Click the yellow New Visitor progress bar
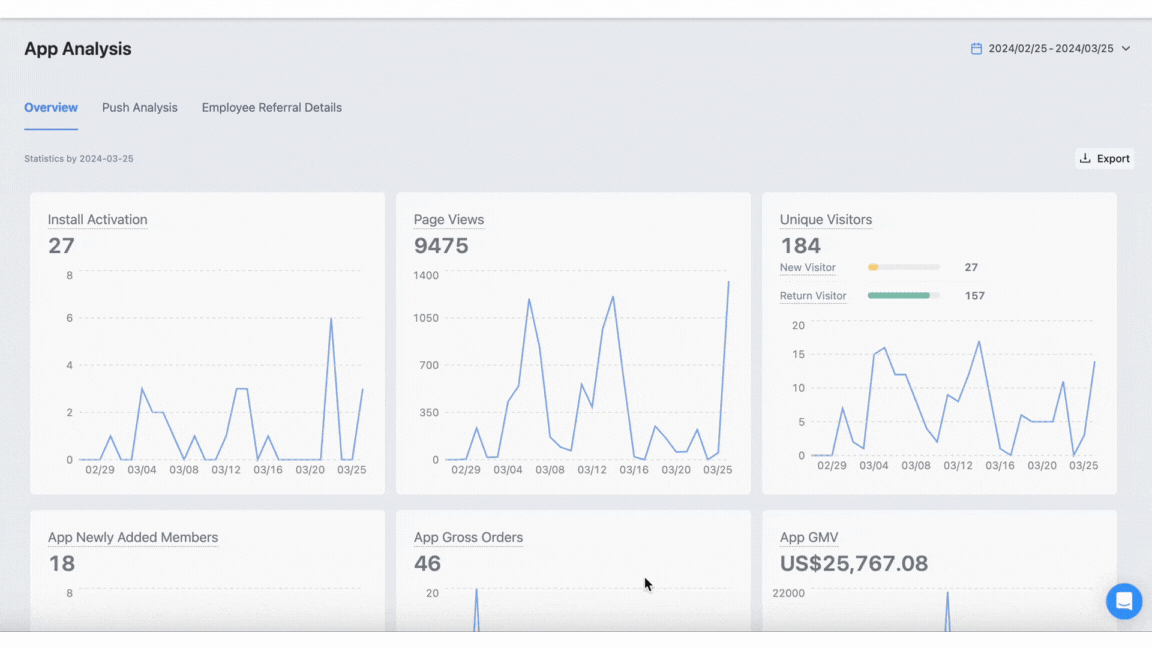1152x648 pixels. click(x=904, y=267)
